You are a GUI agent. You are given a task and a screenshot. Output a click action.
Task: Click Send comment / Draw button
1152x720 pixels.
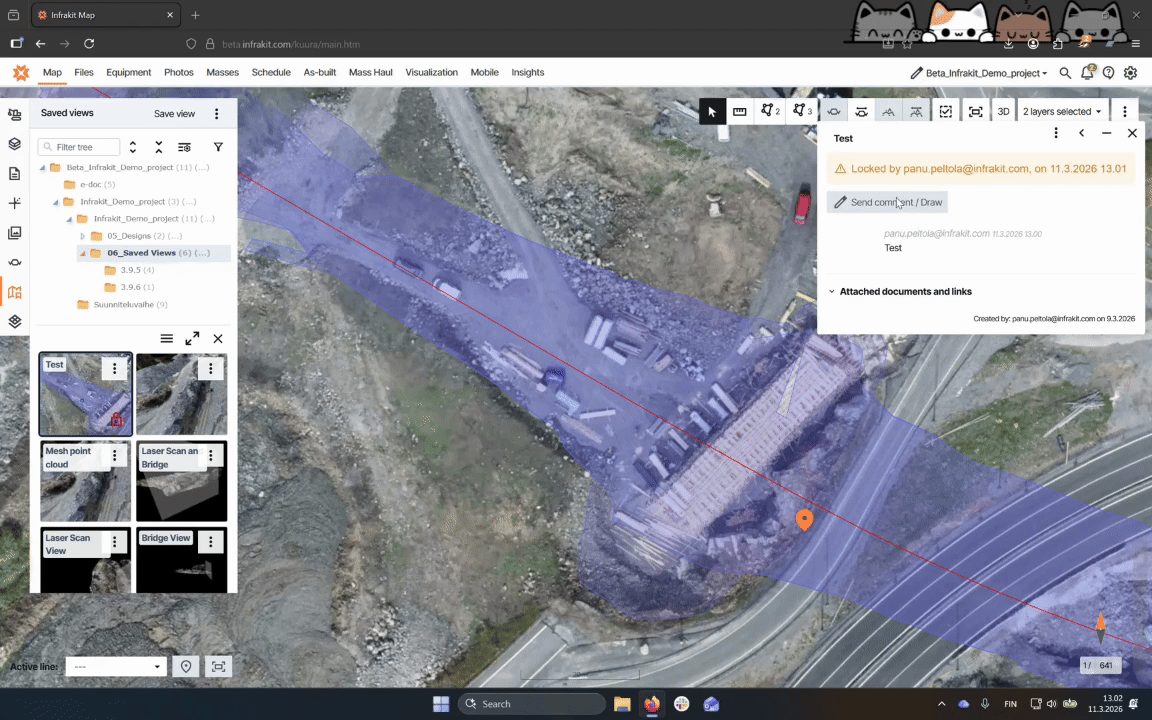pos(887,202)
